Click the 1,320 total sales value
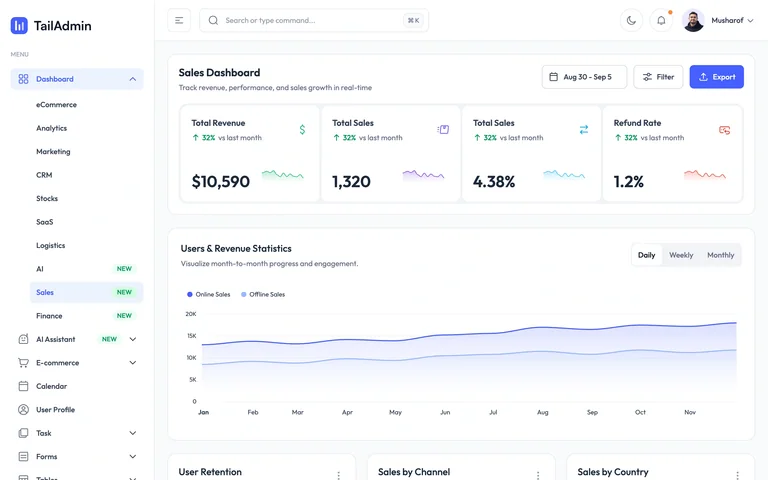The width and height of the screenshot is (768, 480). (351, 182)
